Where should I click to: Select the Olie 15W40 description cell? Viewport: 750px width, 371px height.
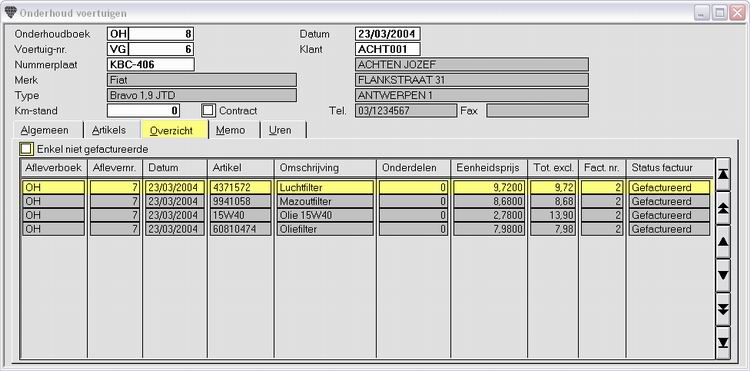tap(325, 215)
